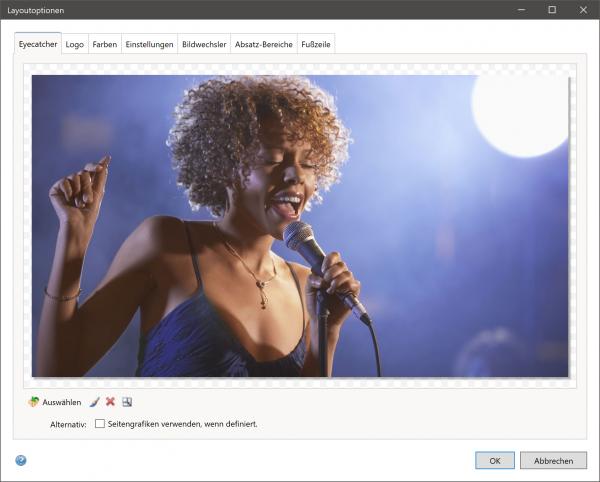The image size is (600, 482).
Task: Open the Logo tab
Action: [75, 44]
